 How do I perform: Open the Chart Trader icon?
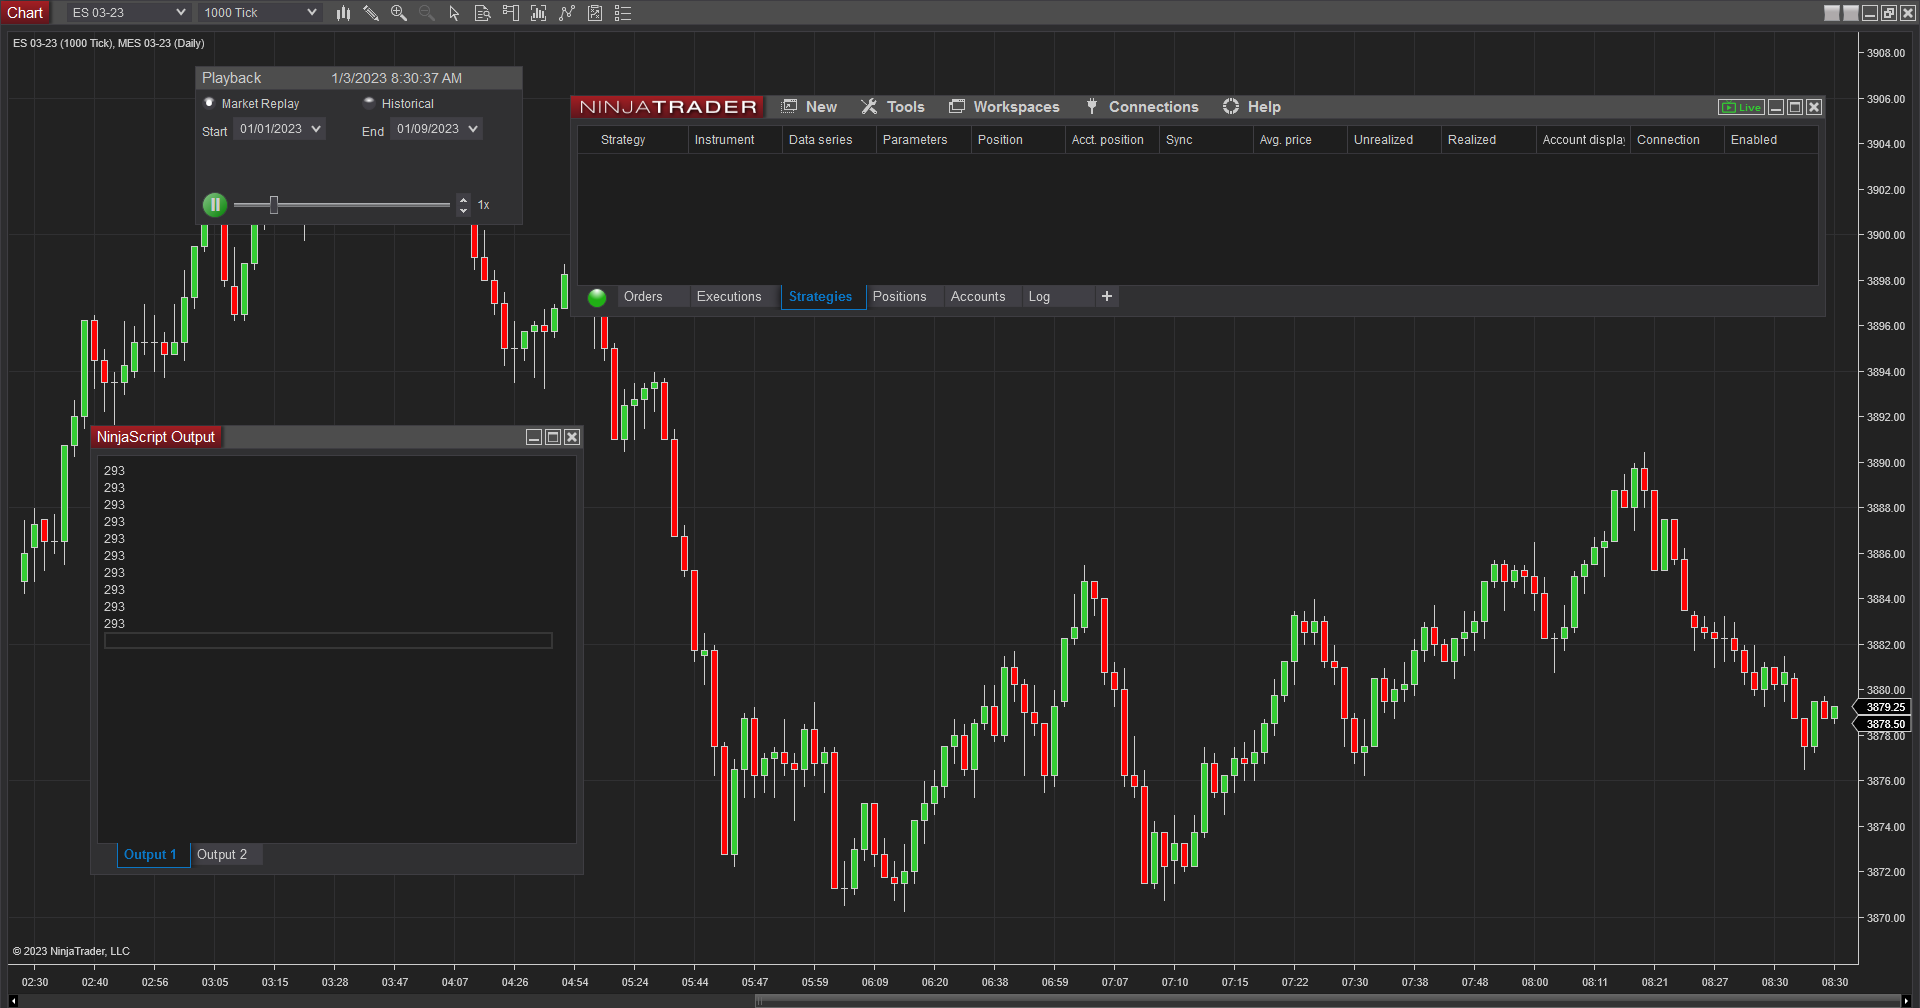click(x=511, y=13)
